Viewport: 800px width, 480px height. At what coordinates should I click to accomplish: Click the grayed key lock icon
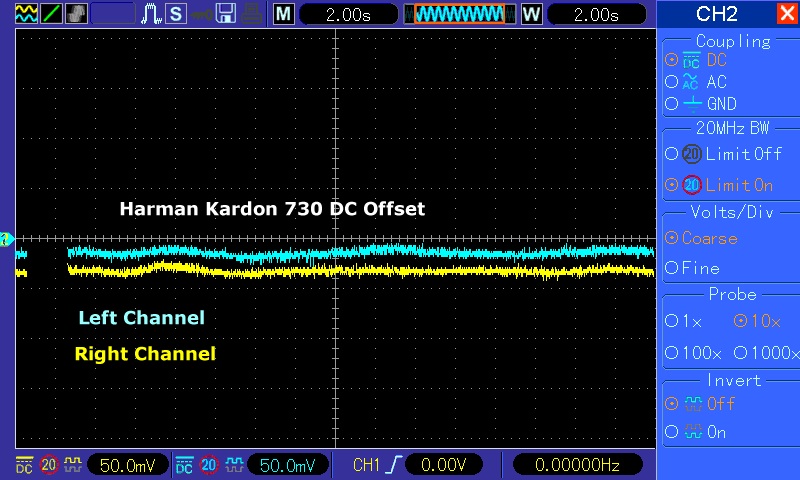point(201,15)
